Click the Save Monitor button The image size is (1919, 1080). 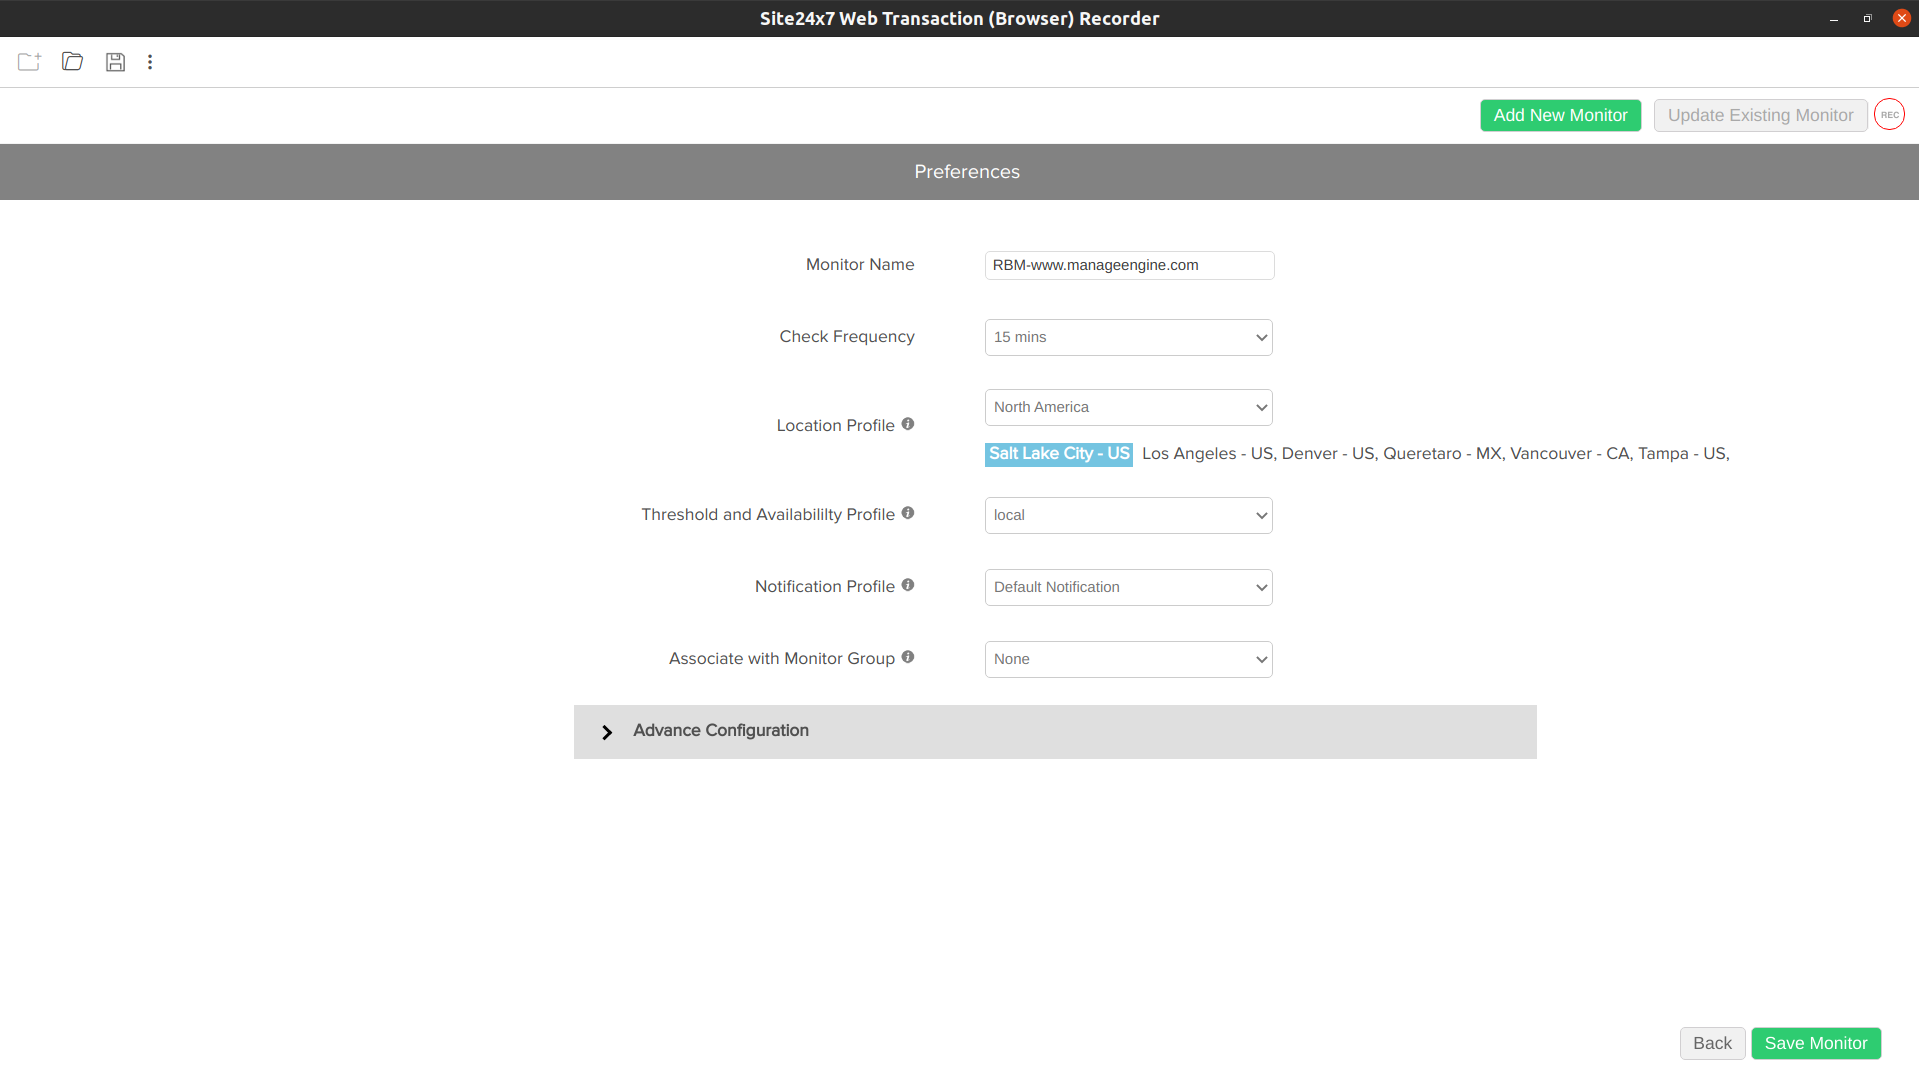pos(1816,1043)
